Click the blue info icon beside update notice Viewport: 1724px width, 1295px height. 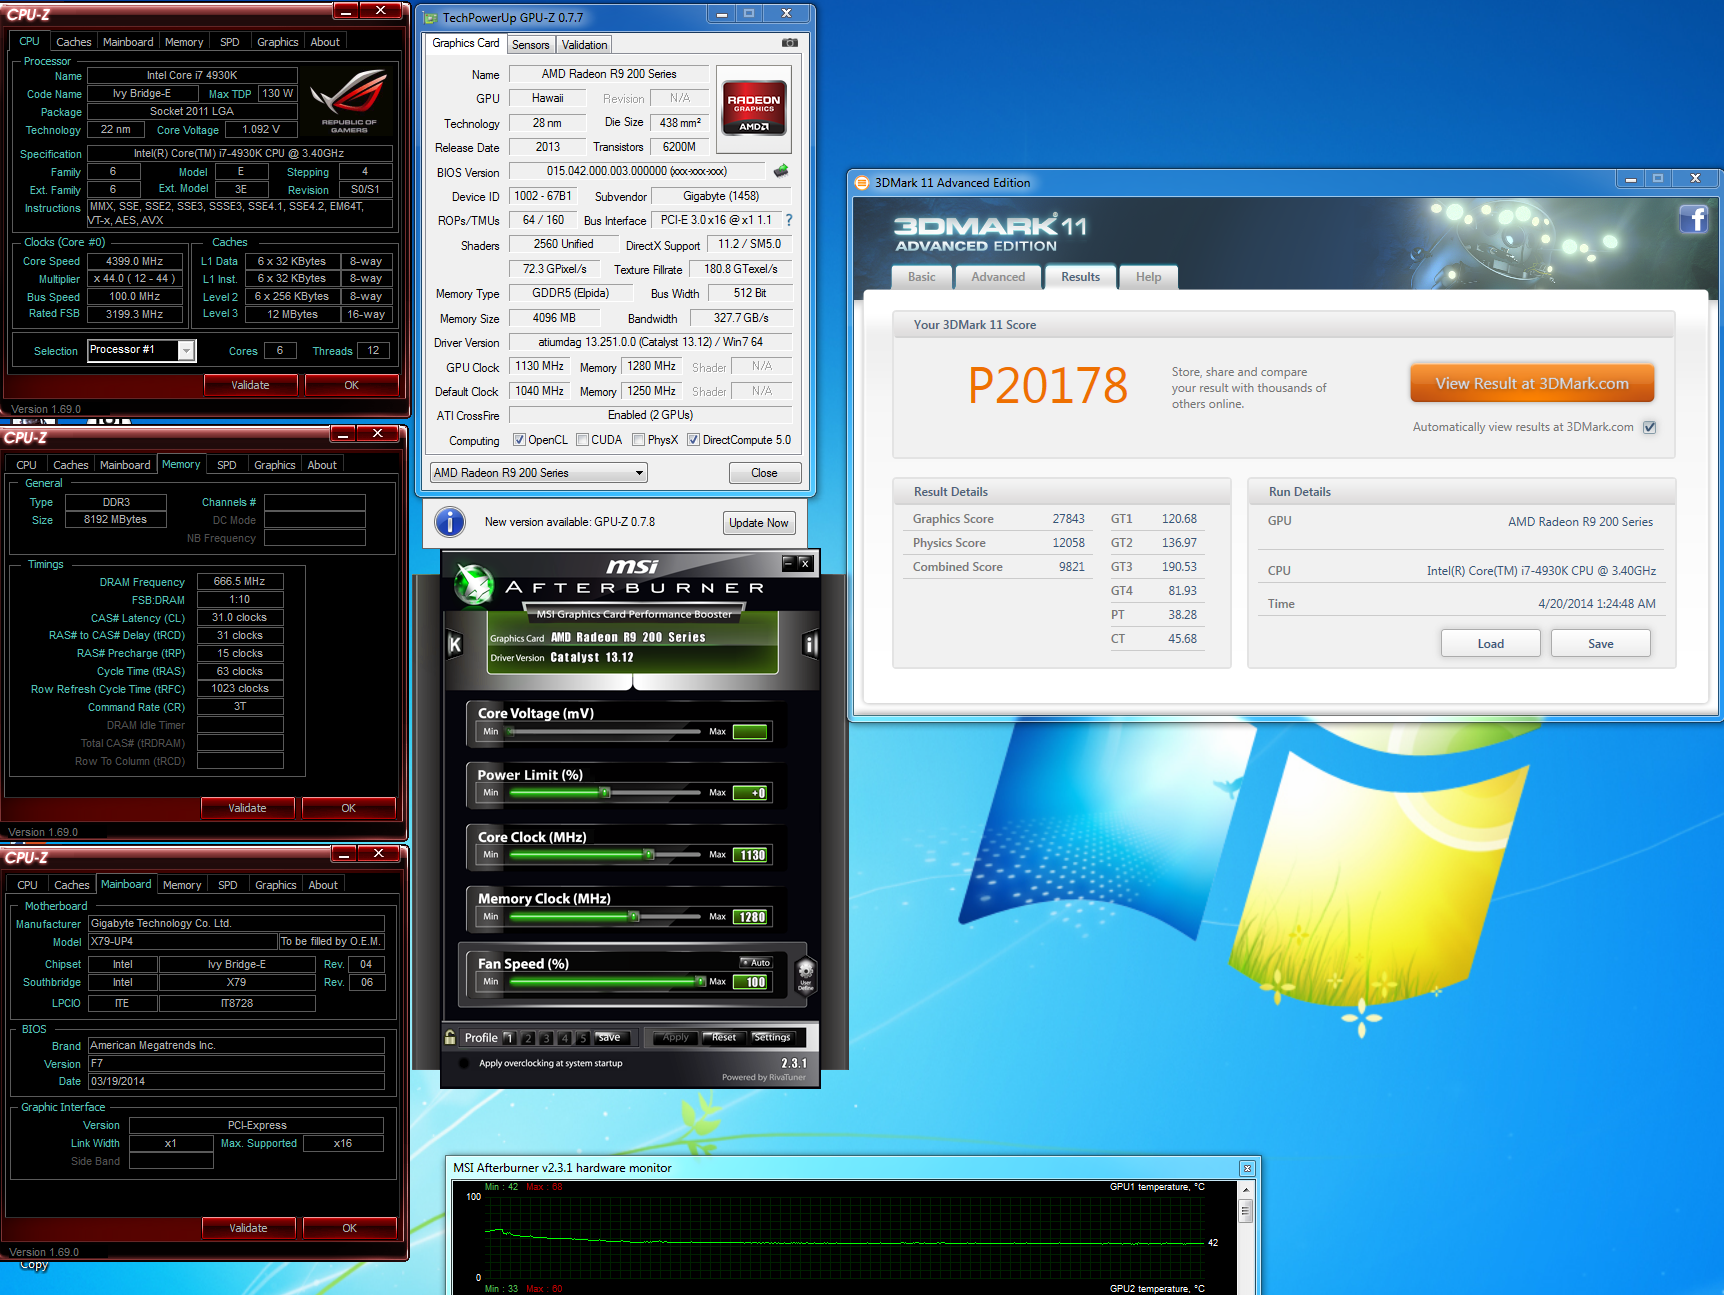[450, 522]
